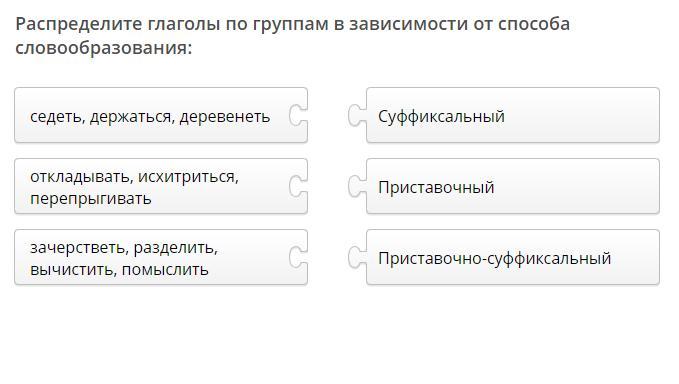This screenshot has height=384, width=679.
Task: Click the puzzle connector tab of 'Приставочно-суффиксальный'
Action: (x=357, y=258)
